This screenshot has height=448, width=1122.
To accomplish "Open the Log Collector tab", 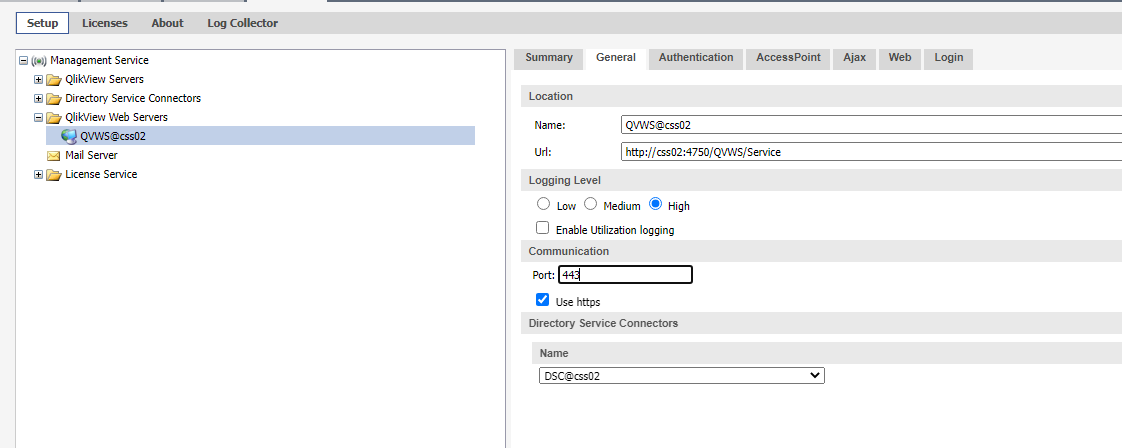I will [x=243, y=23].
